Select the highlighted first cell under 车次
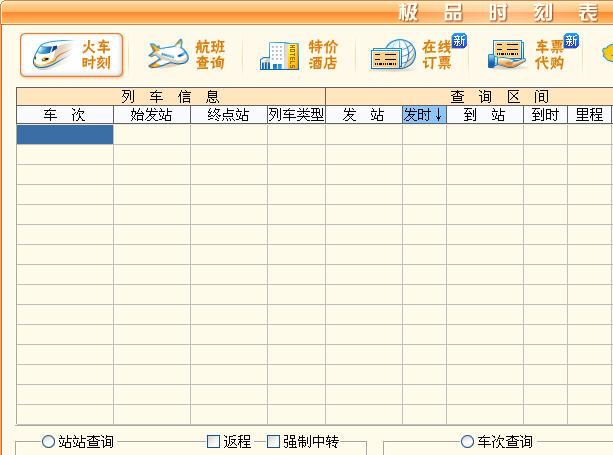Image resolution: width=613 pixels, height=455 pixels. tap(65, 134)
